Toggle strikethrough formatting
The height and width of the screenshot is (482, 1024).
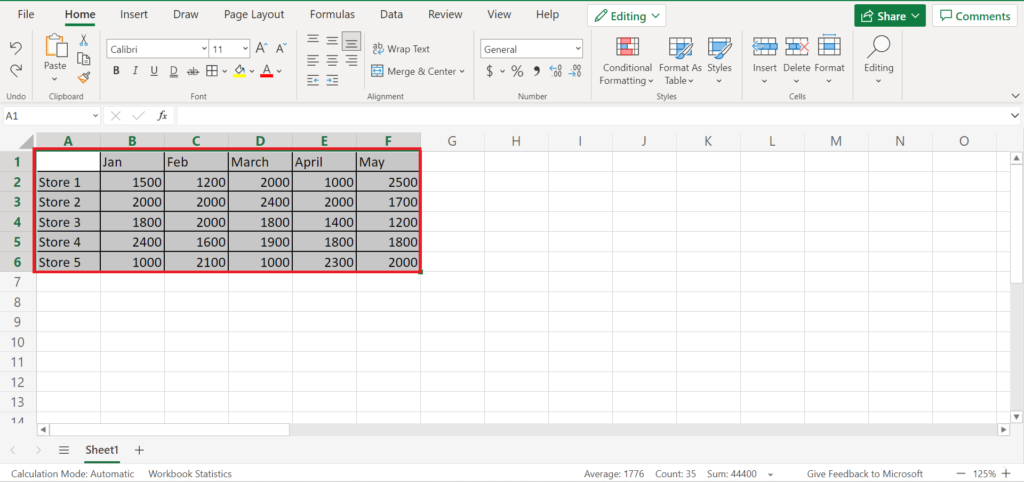pyautogui.click(x=193, y=71)
